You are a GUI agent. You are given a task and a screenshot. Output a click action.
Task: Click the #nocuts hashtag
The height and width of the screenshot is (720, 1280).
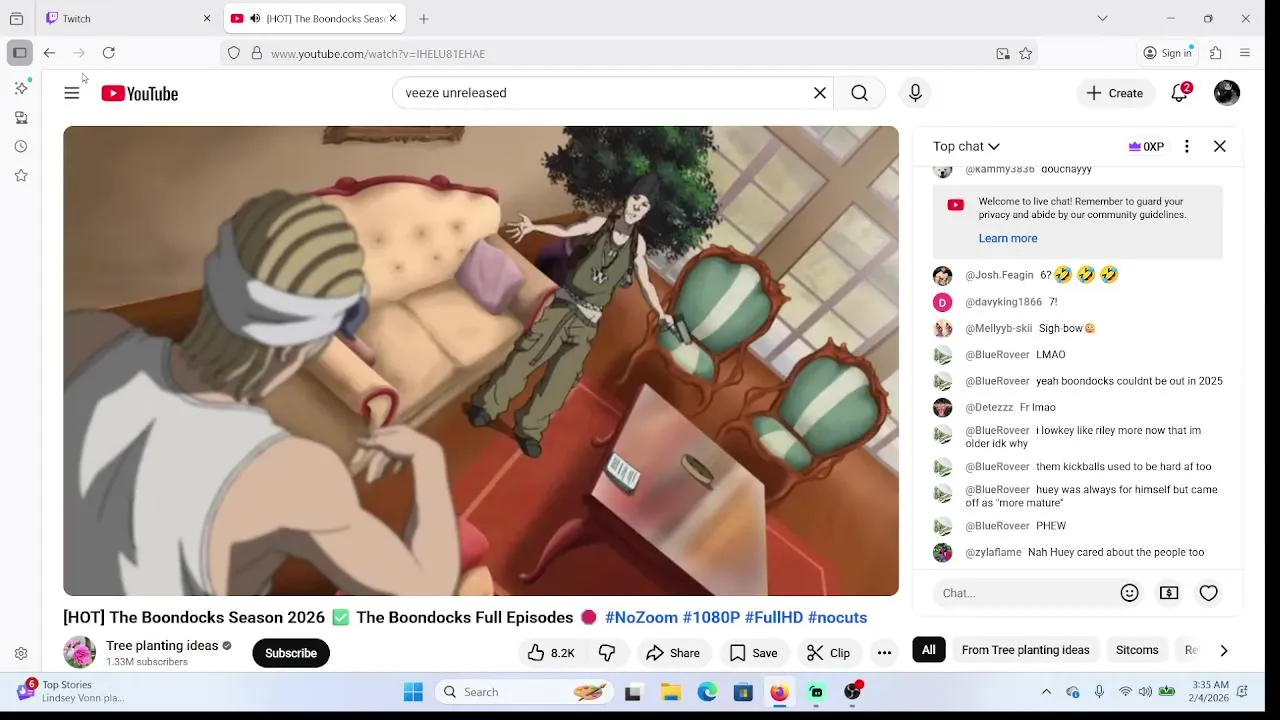click(837, 618)
